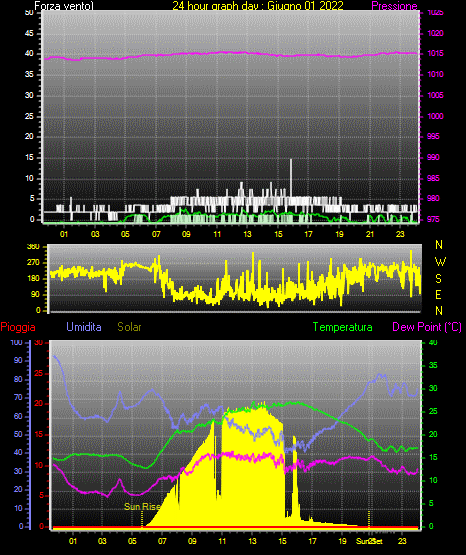Viewport: 466px width, 555px height.
Task: Click the 100 tick on humidity scale
Action: [x=16, y=342]
